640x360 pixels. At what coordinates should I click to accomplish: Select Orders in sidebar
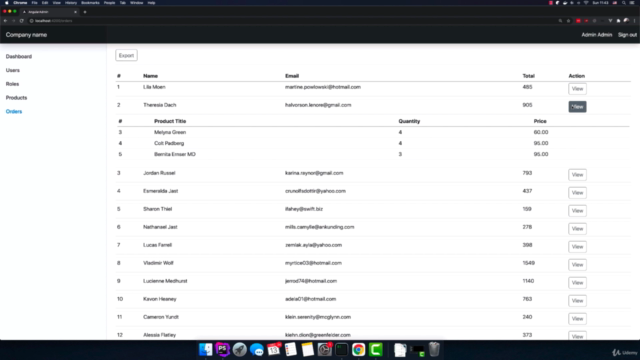click(x=14, y=111)
